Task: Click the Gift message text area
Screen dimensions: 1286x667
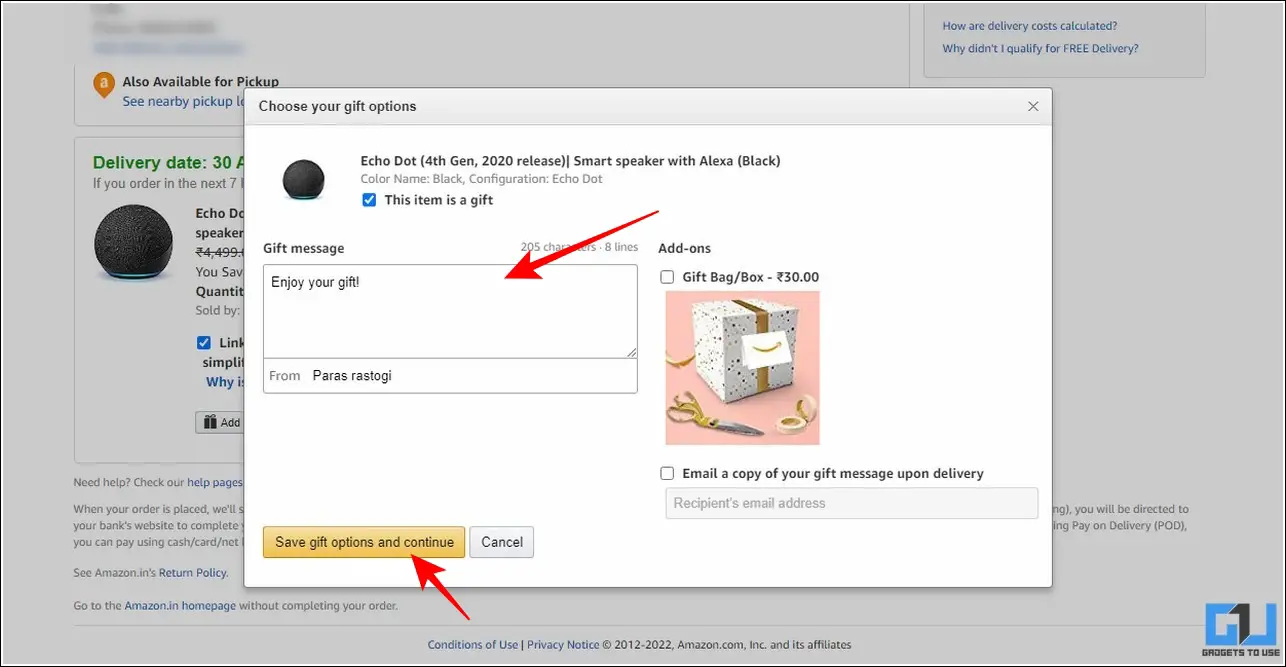Action: click(x=450, y=311)
